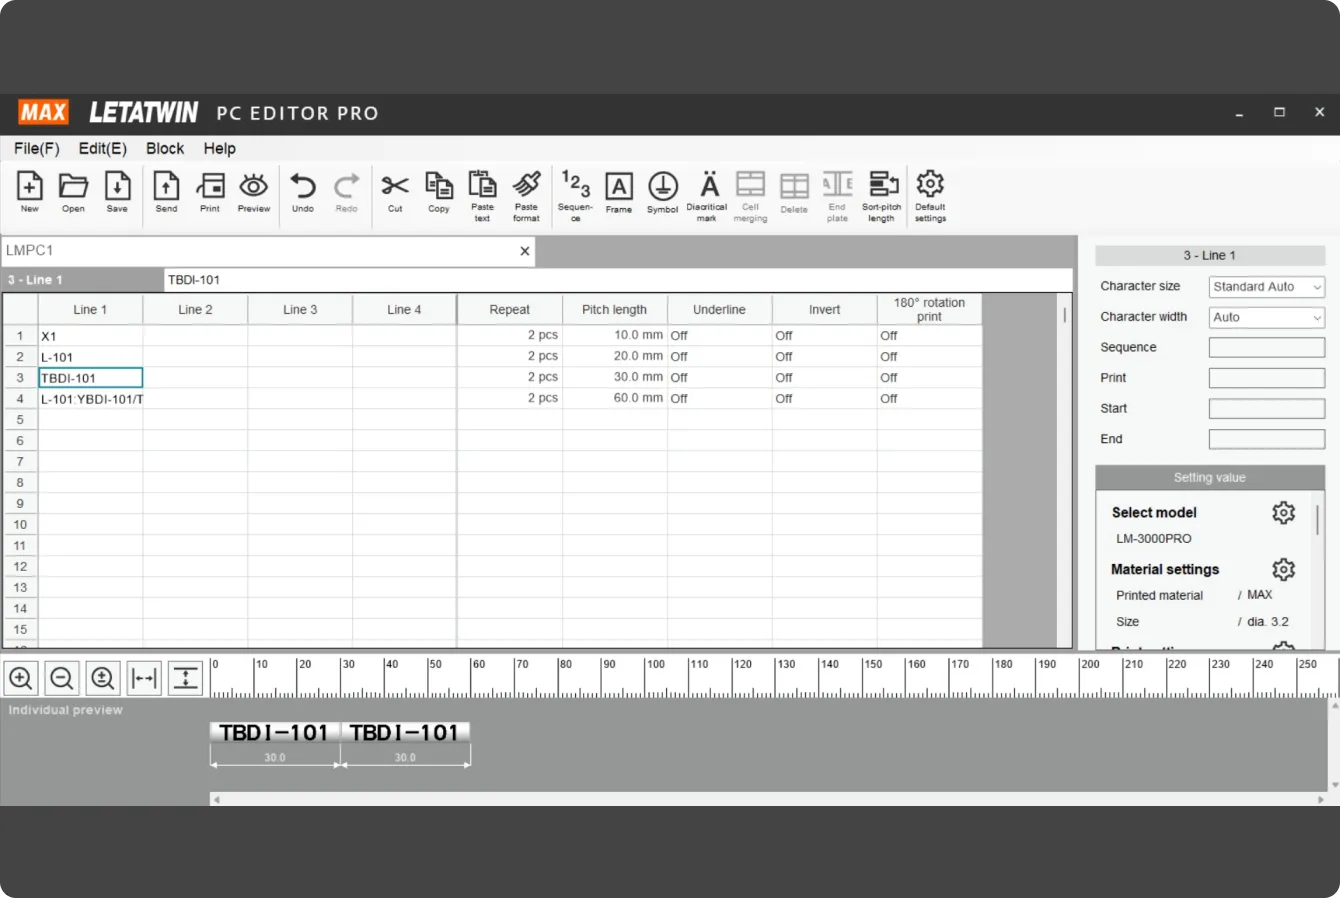
Task: Click the Line 1 column header
Action: [x=90, y=310]
